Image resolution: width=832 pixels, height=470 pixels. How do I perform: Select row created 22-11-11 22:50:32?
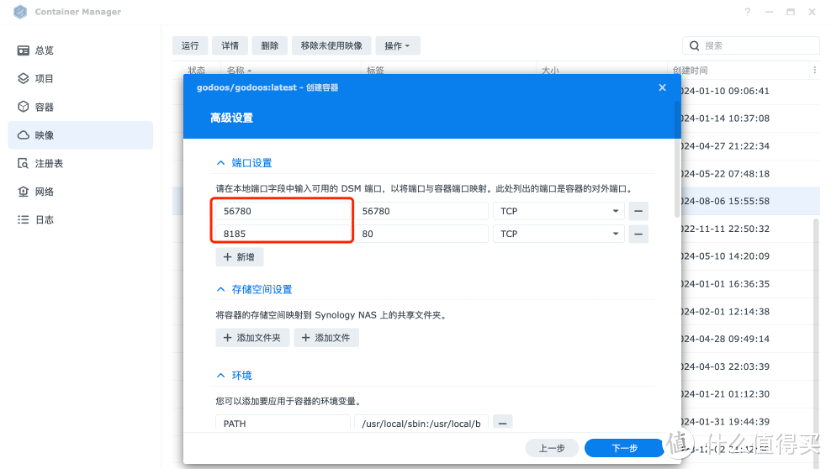[750, 229]
